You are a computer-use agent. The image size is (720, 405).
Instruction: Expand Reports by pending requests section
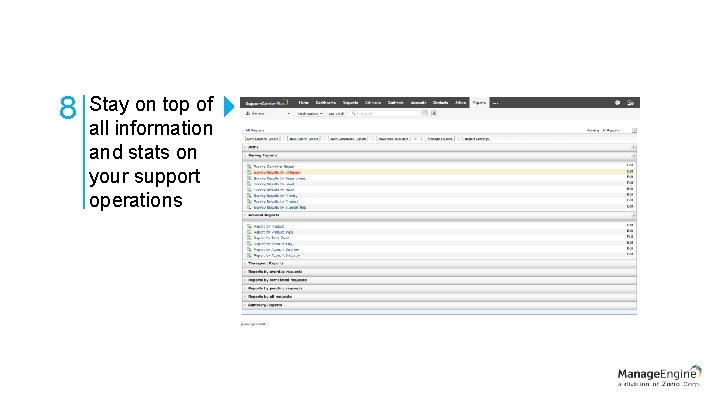coord(439,288)
